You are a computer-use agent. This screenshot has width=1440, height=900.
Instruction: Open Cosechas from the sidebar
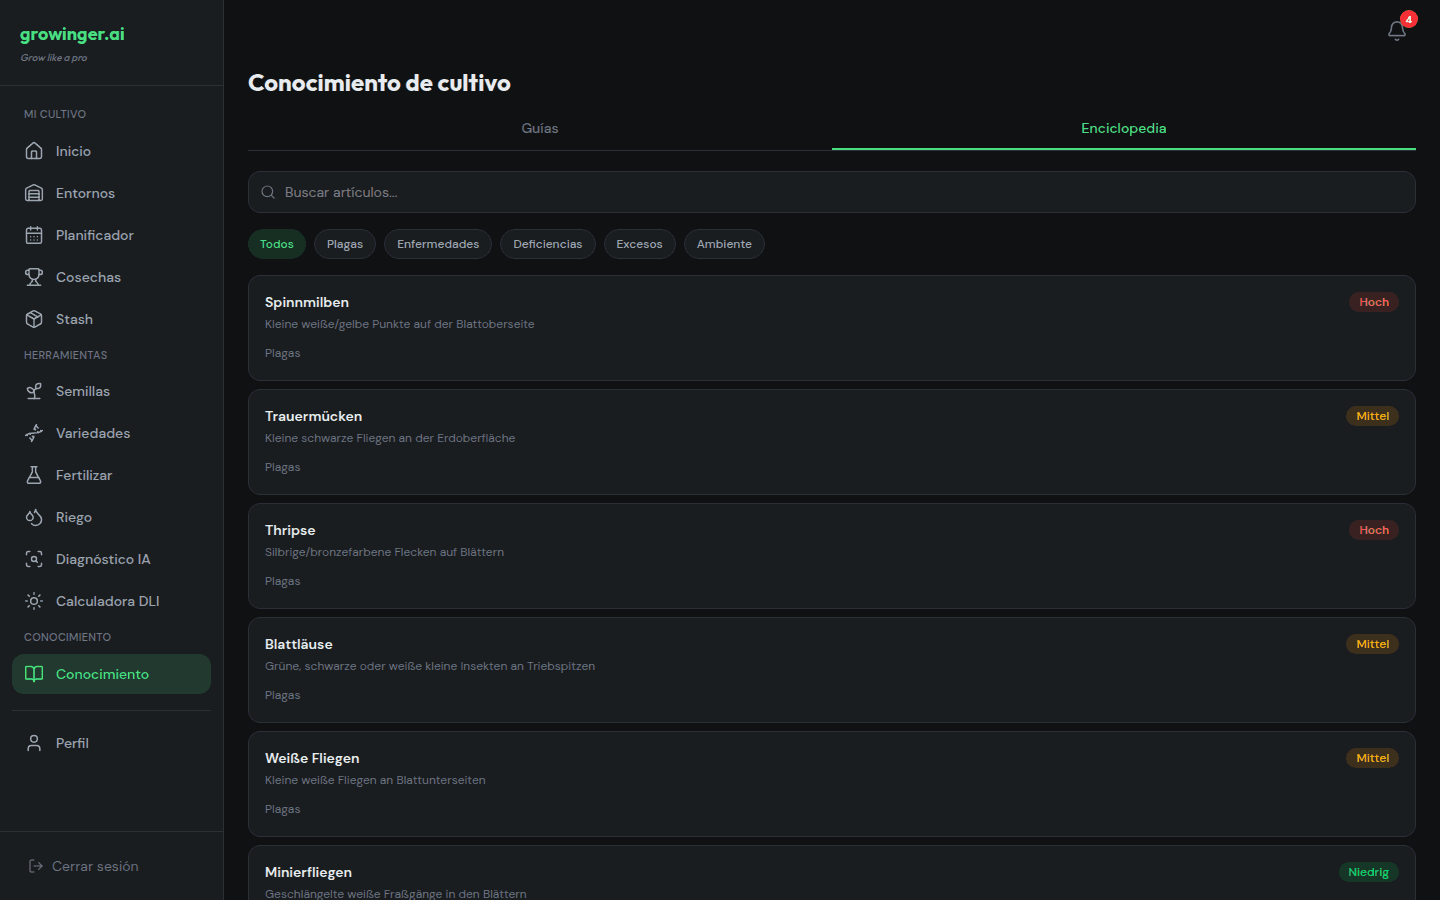pyautogui.click(x=111, y=277)
